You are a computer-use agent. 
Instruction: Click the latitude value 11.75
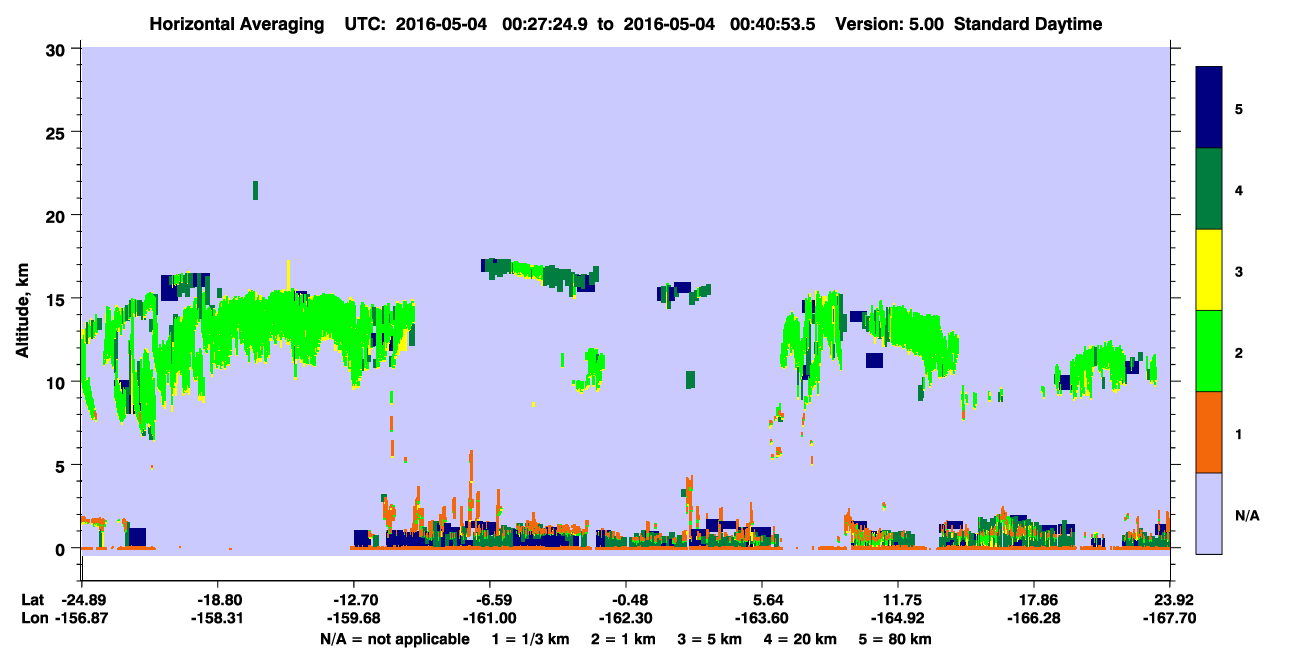click(x=898, y=599)
